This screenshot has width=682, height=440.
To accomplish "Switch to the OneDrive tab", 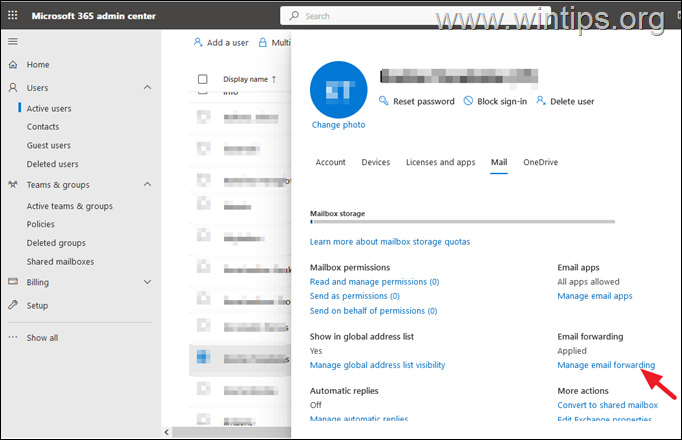I will [541, 162].
